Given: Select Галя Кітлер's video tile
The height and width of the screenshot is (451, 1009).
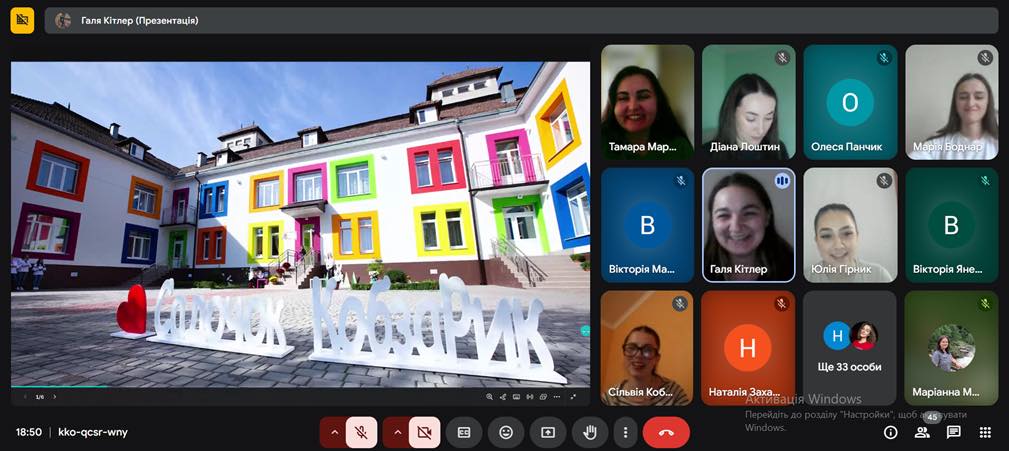Looking at the screenshot, I should tap(748, 225).
